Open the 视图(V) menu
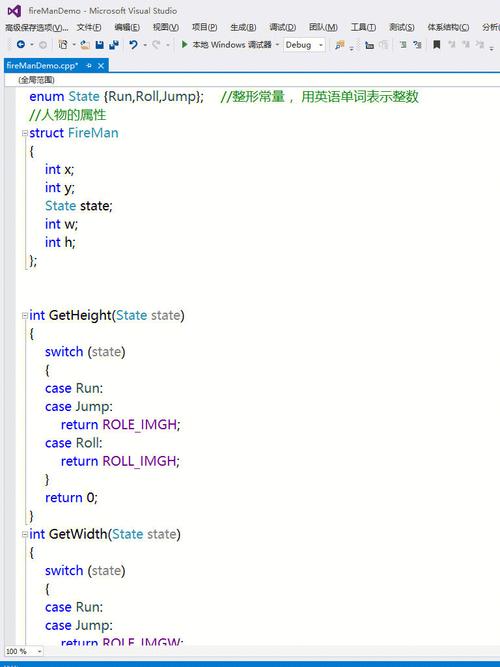This screenshot has height=667, width=500. click(166, 27)
